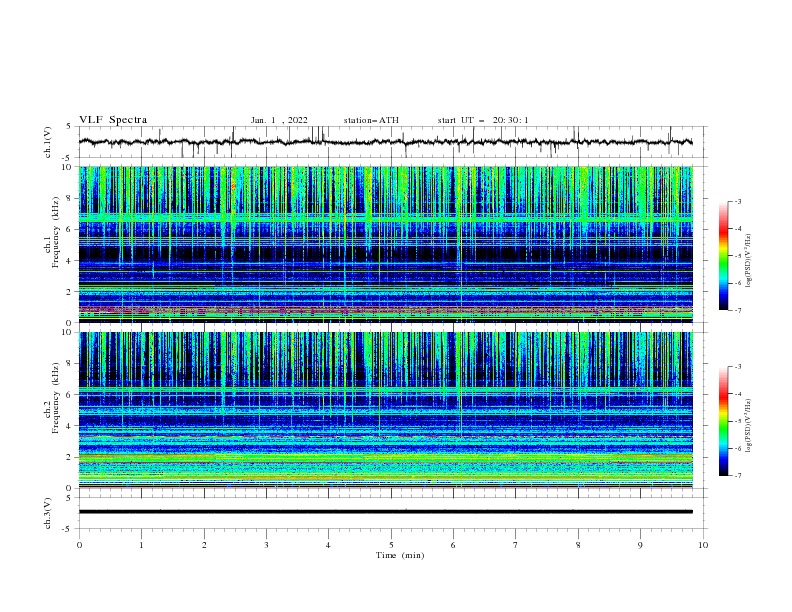792x612 pixels.
Task: Click the date "Jan. 1 , 2022"
Action: pos(279,120)
